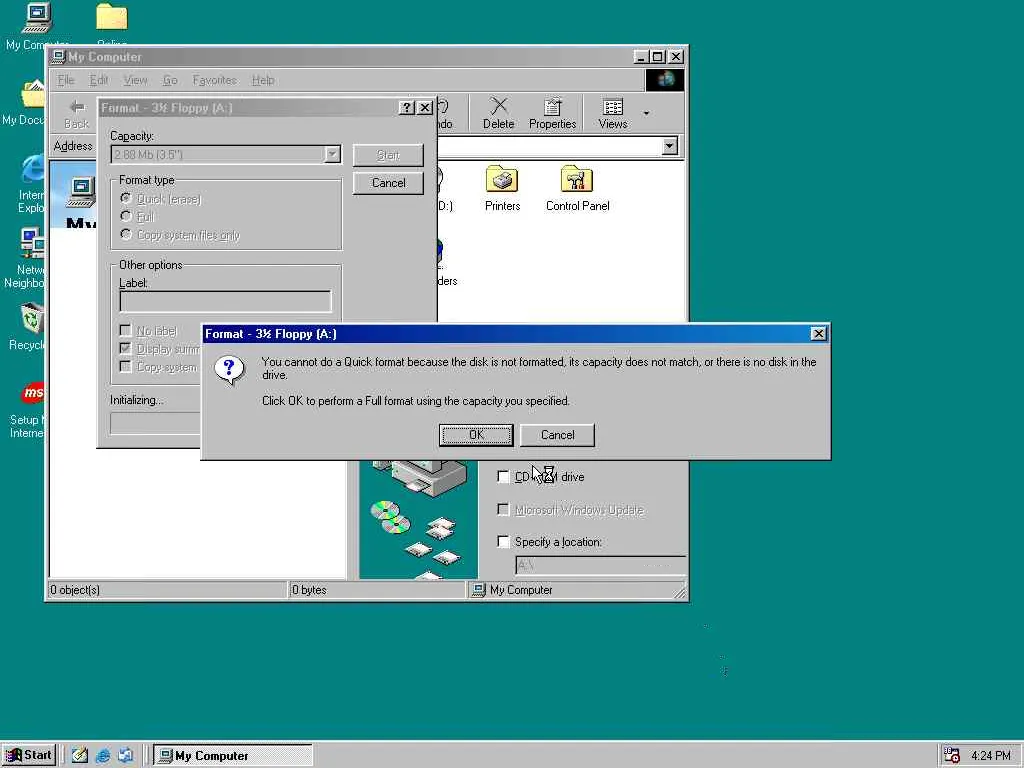
Task: Open the Favorites menu
Action: pos(214,80)
